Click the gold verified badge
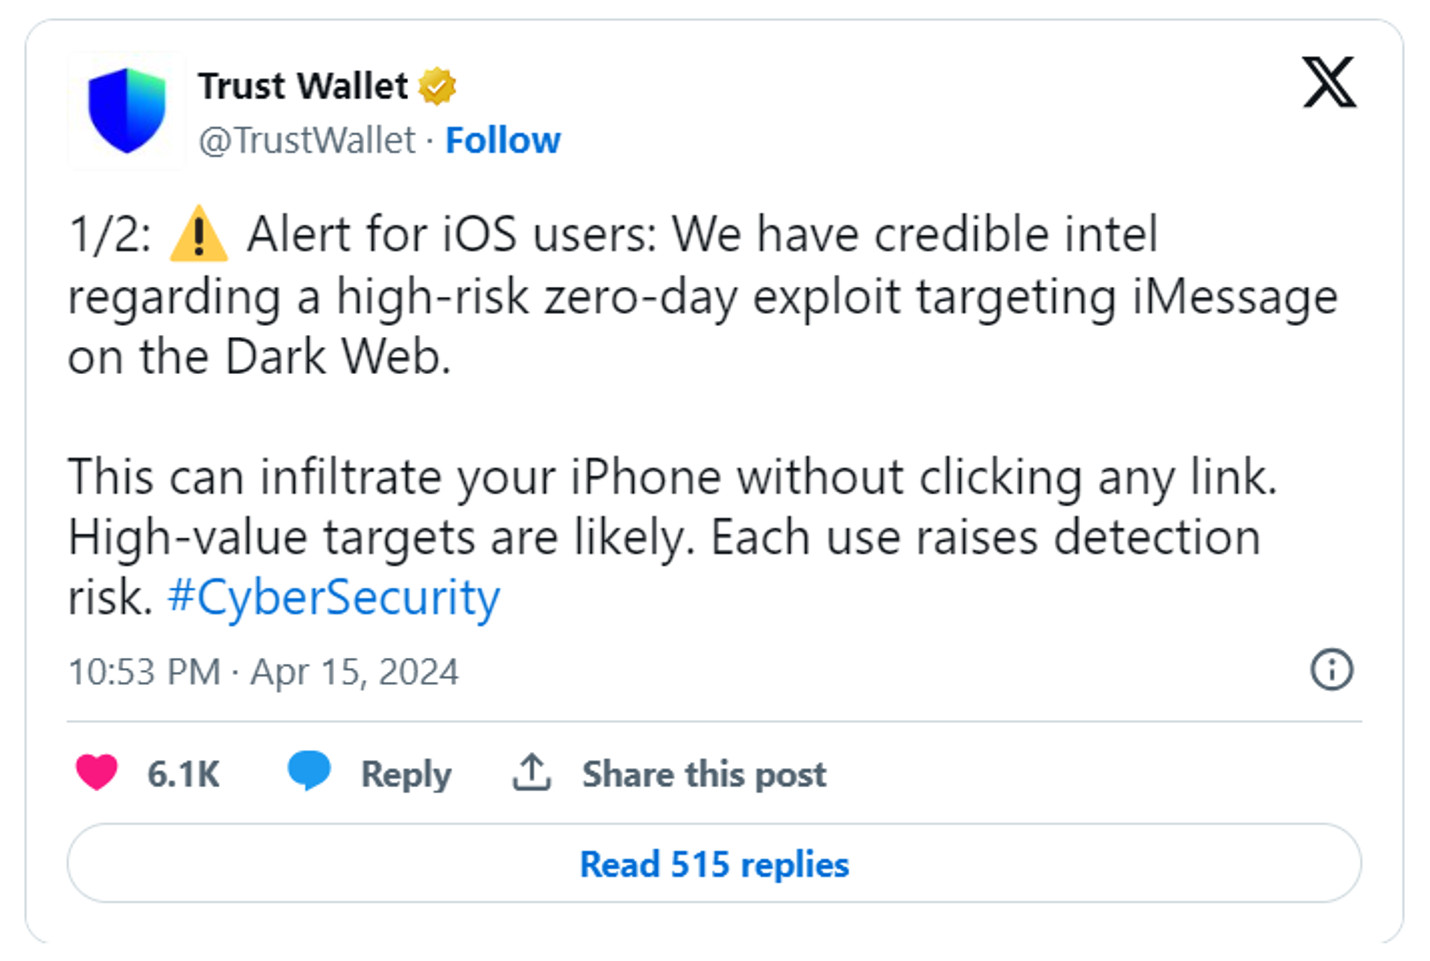The image size is (1430, 961). (x=437, y=87)
